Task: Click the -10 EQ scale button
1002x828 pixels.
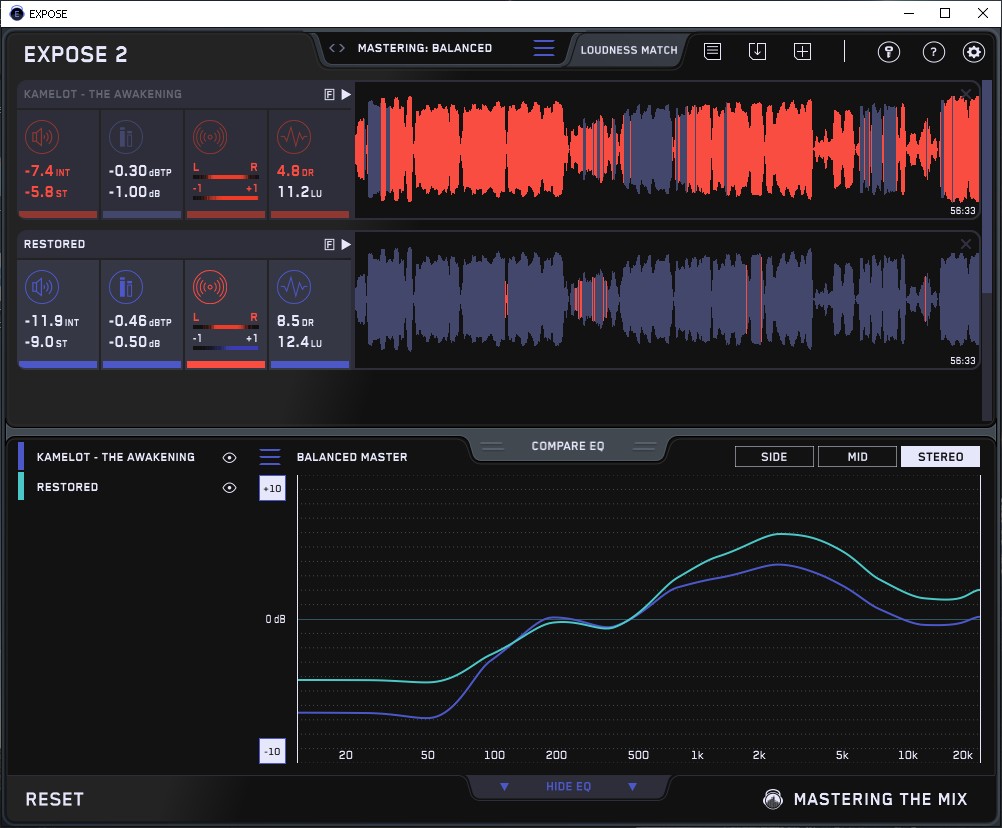Action: click(x=272, y=751)
